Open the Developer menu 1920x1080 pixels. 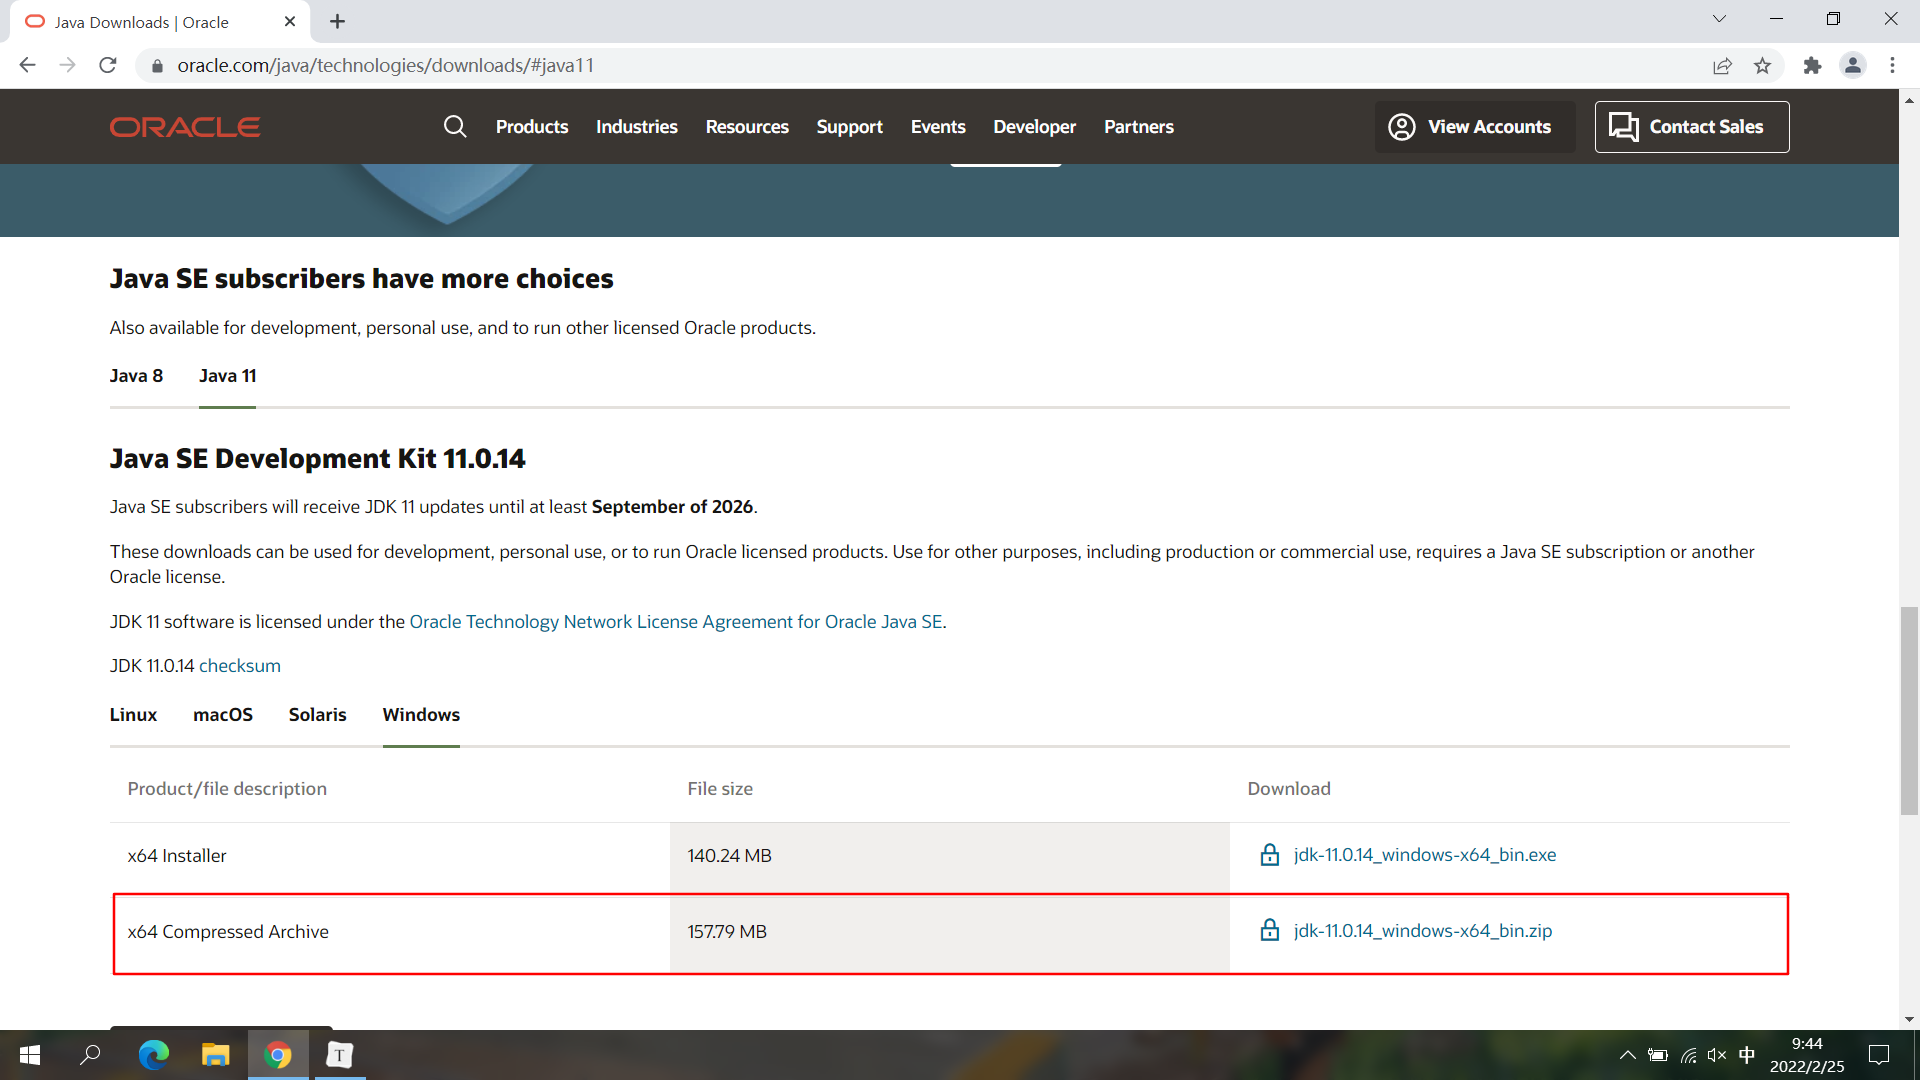pyautogui.click(x=1034, y=127)
